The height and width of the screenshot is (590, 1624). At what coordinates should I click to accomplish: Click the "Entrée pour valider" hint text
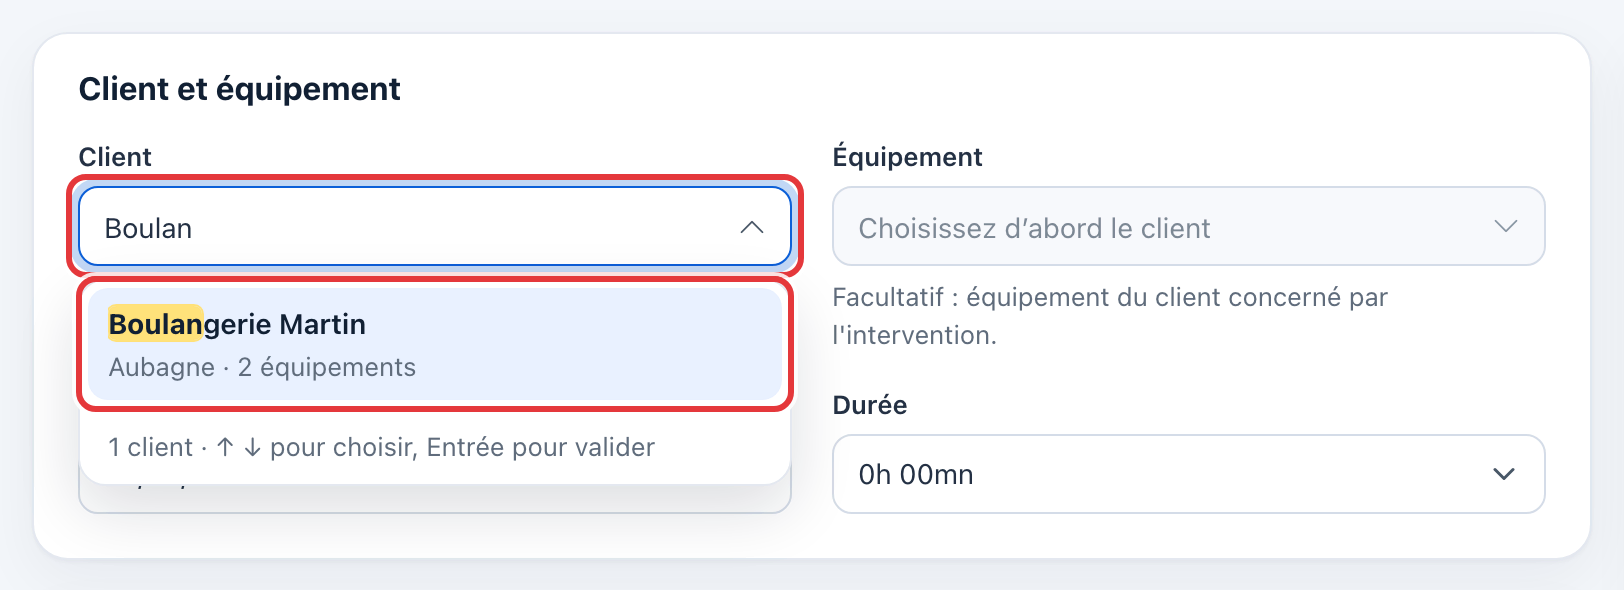540,447
